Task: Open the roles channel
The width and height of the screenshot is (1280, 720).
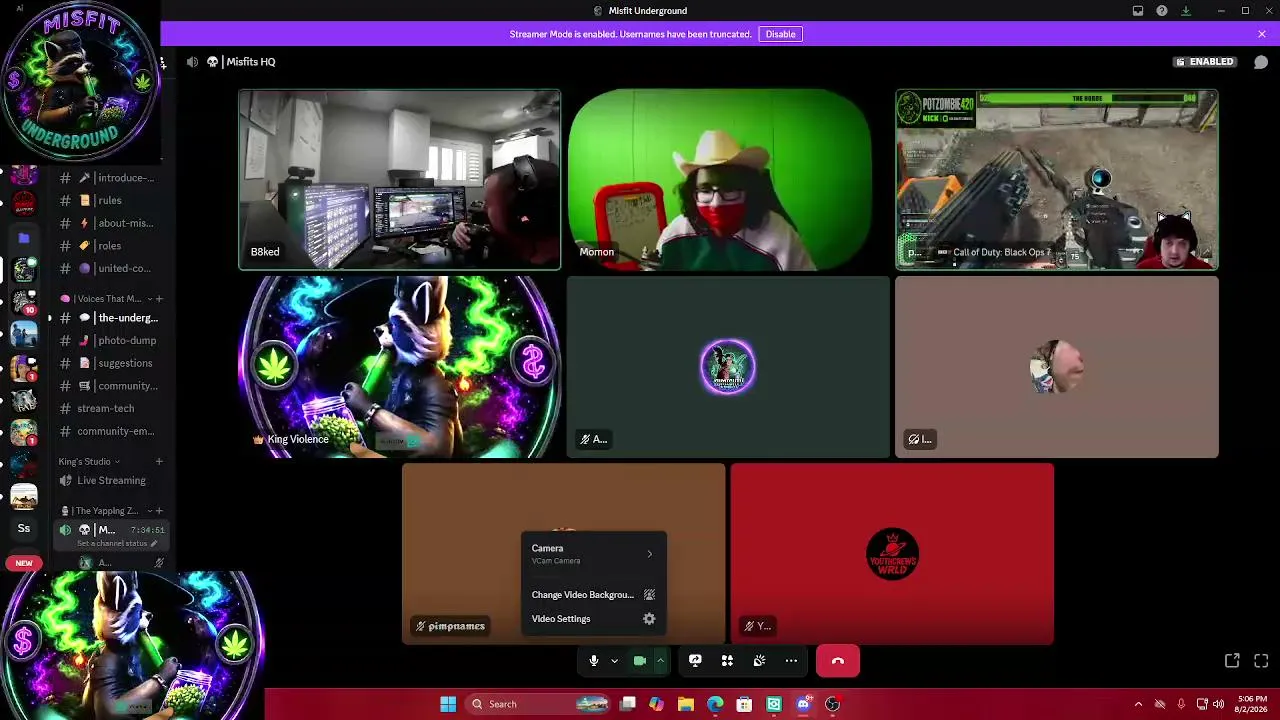Action: coord(110,246)
